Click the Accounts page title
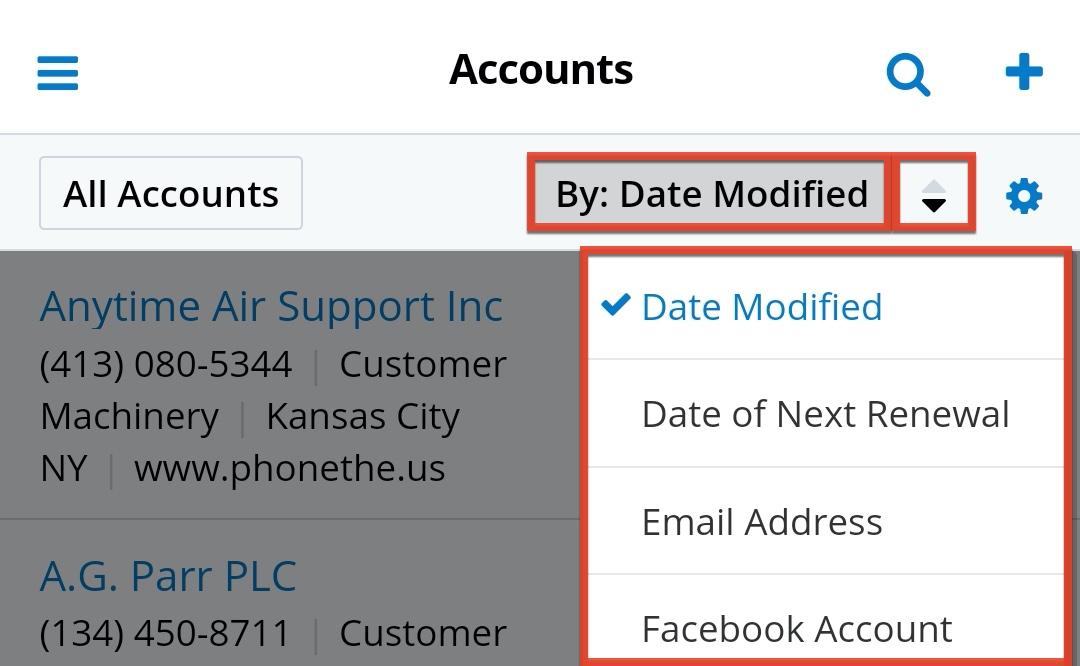Screen dimensions: 1080x666 pyautogui.click(x=541, y=70)
